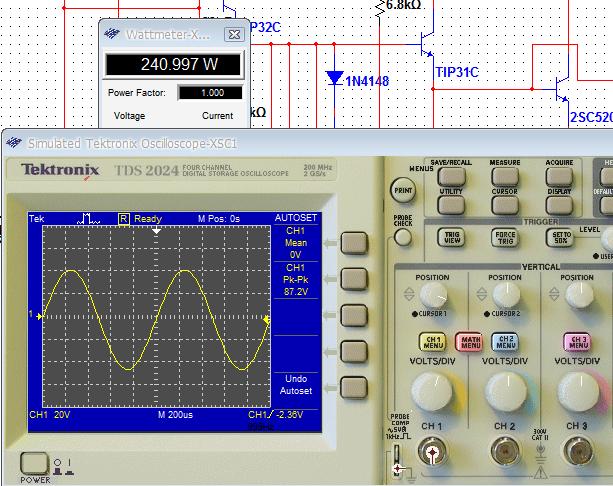Click the TIP31C transistor symbol
This screenshot has width=613, height=486.
[428, 44]
